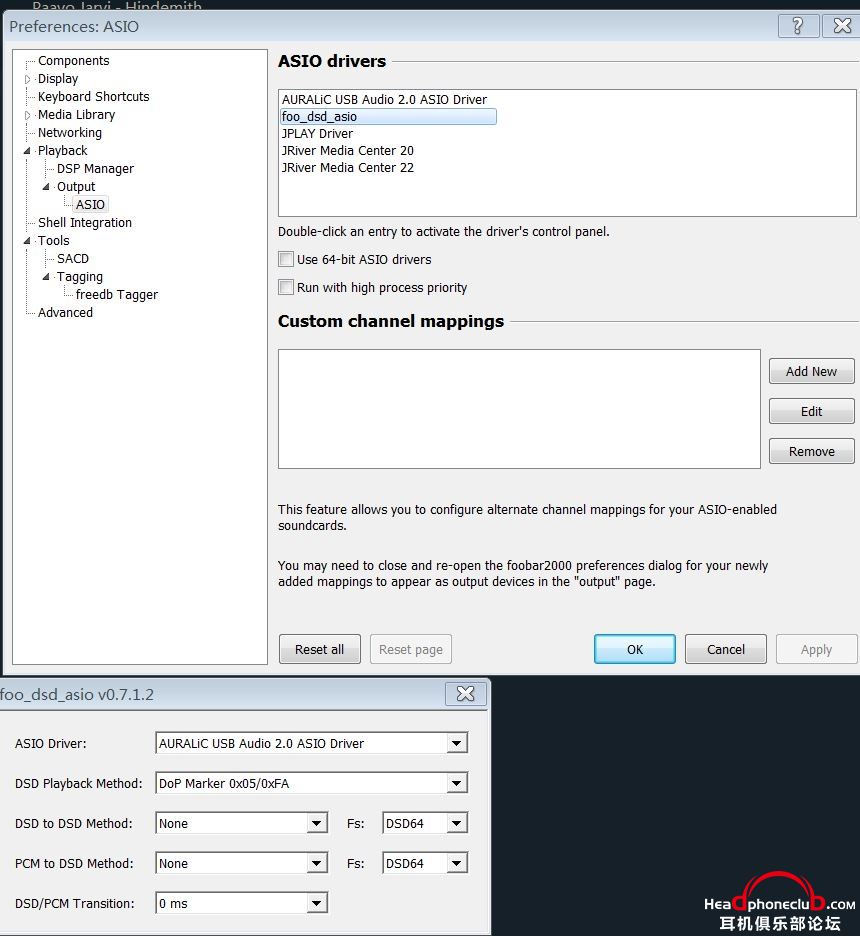Open the SACD preferences page

[x=73, y=258]
